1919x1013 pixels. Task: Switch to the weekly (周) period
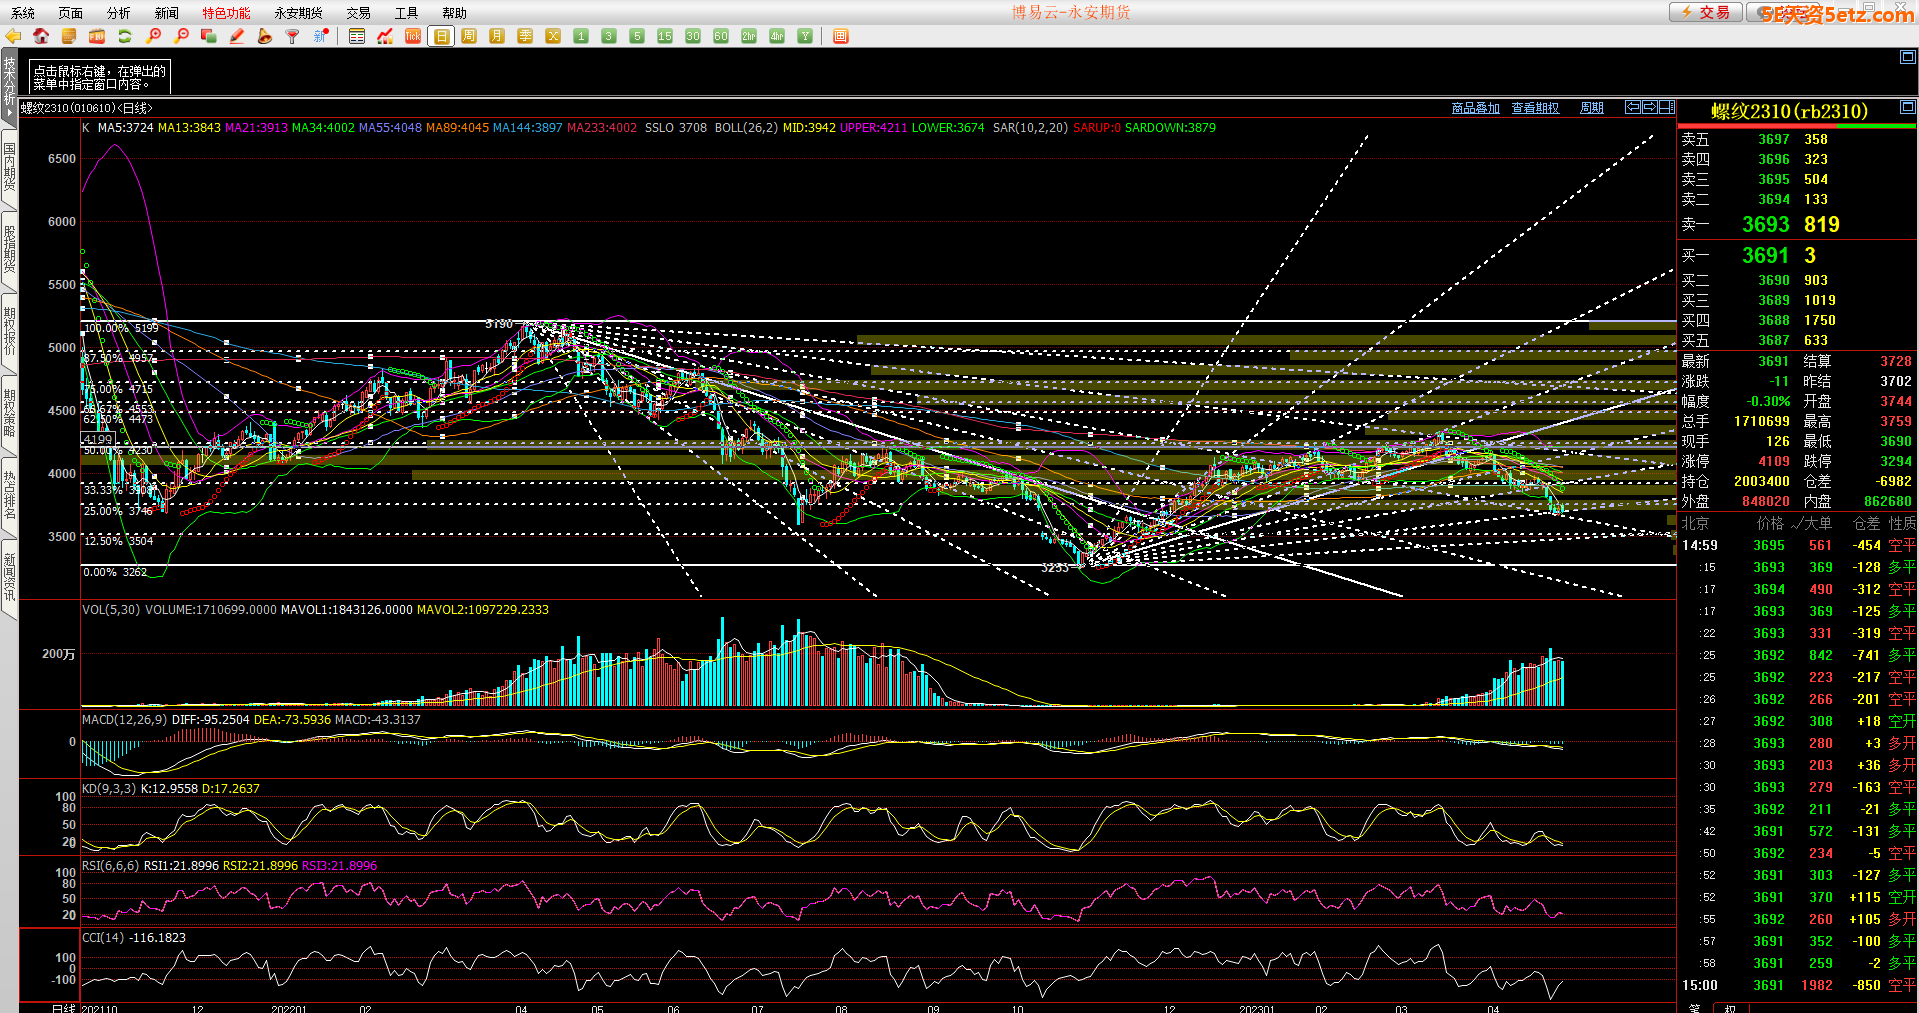469,36
